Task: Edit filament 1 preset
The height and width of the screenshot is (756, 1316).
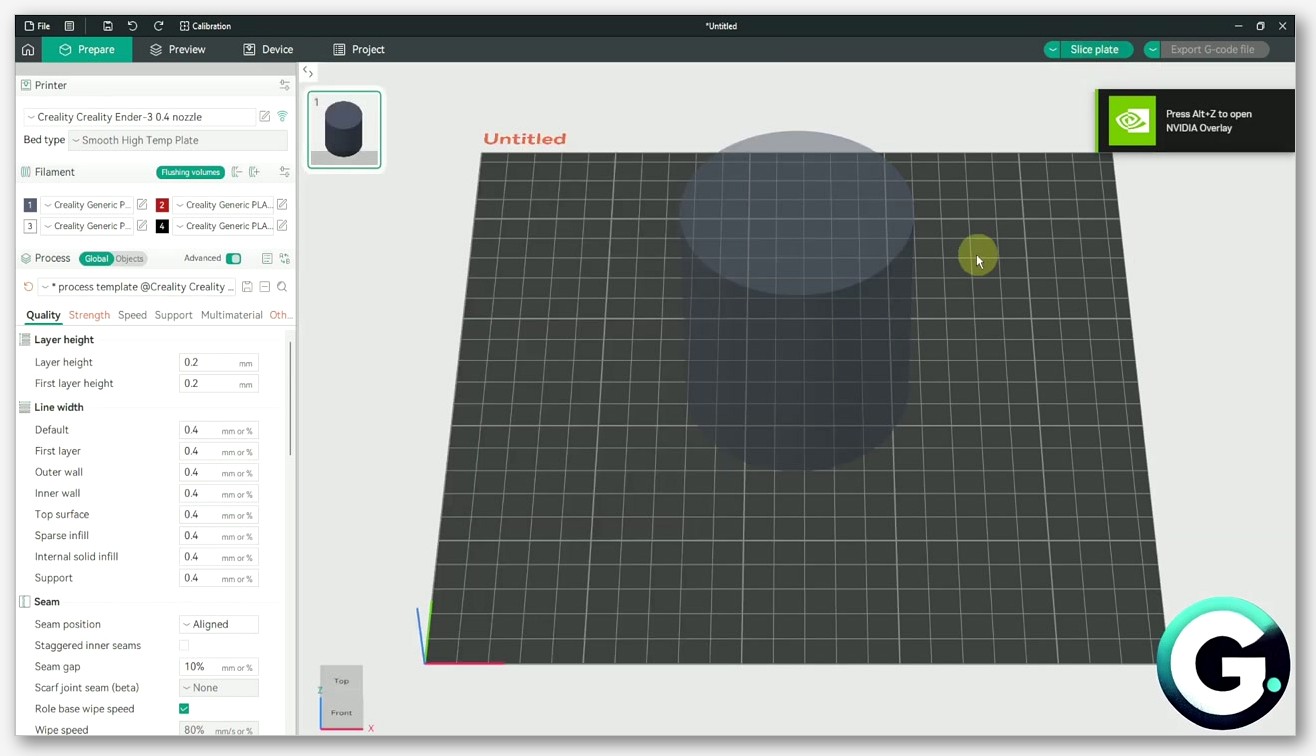Action: pos(142,204)
